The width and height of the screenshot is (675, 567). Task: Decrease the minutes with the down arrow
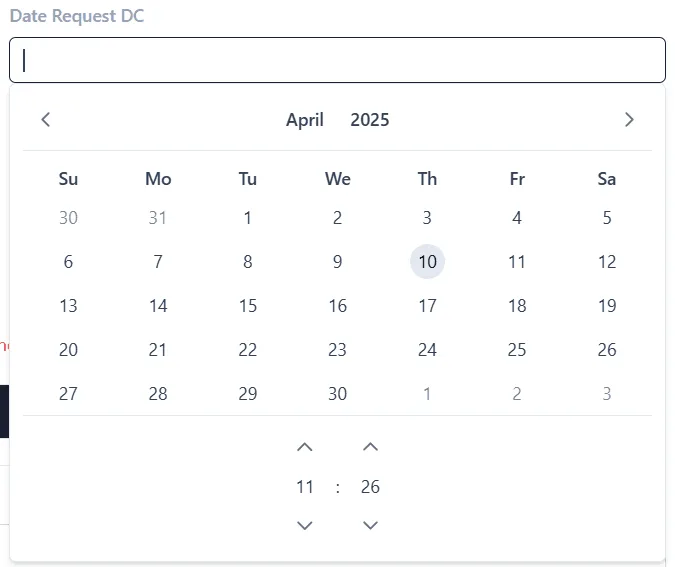[x=370, y=525]
